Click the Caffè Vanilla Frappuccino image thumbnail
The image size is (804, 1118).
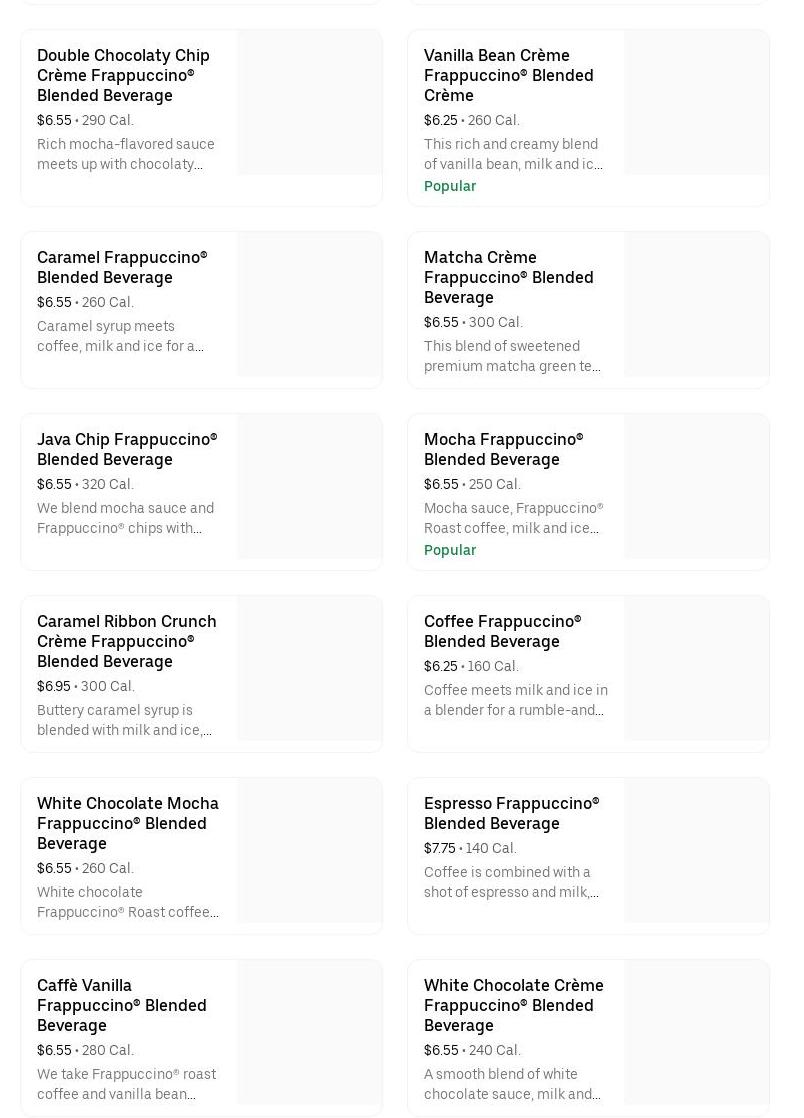point(309,1033)
